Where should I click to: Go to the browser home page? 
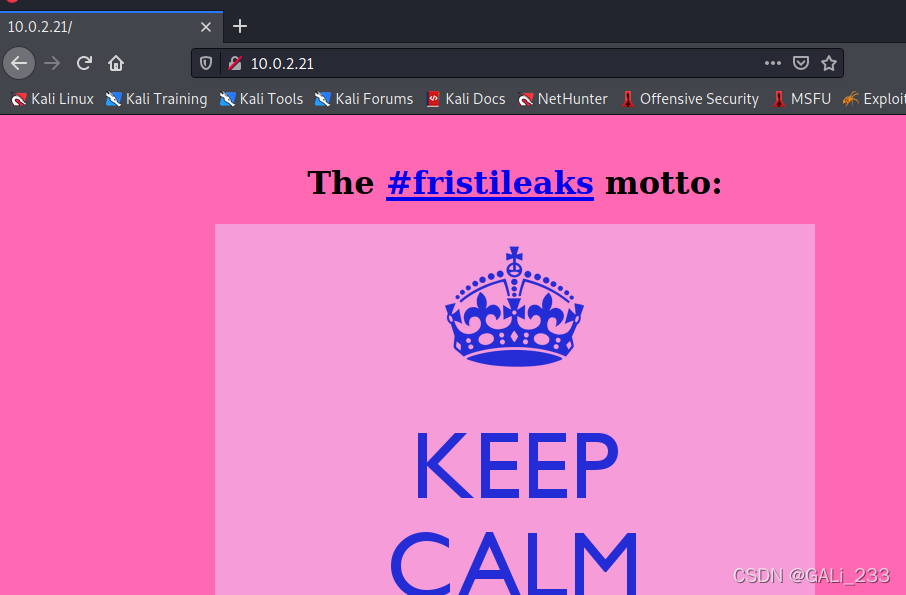tap(116, 63)
